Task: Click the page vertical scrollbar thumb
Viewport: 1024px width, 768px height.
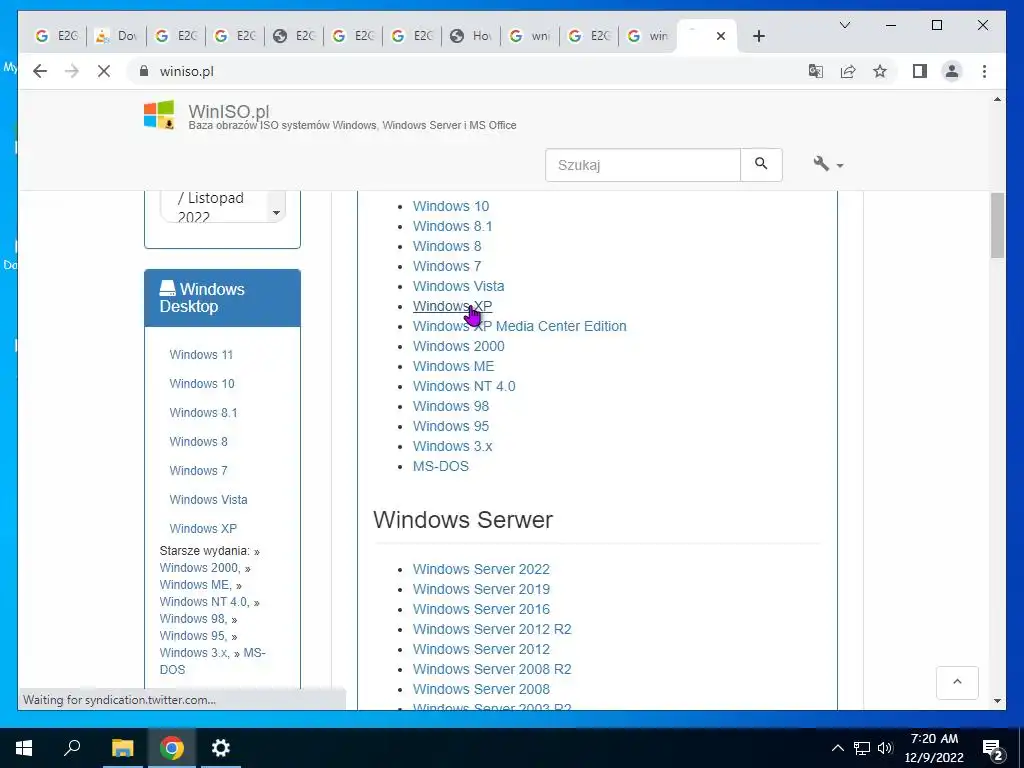Action: pos(997,226)
